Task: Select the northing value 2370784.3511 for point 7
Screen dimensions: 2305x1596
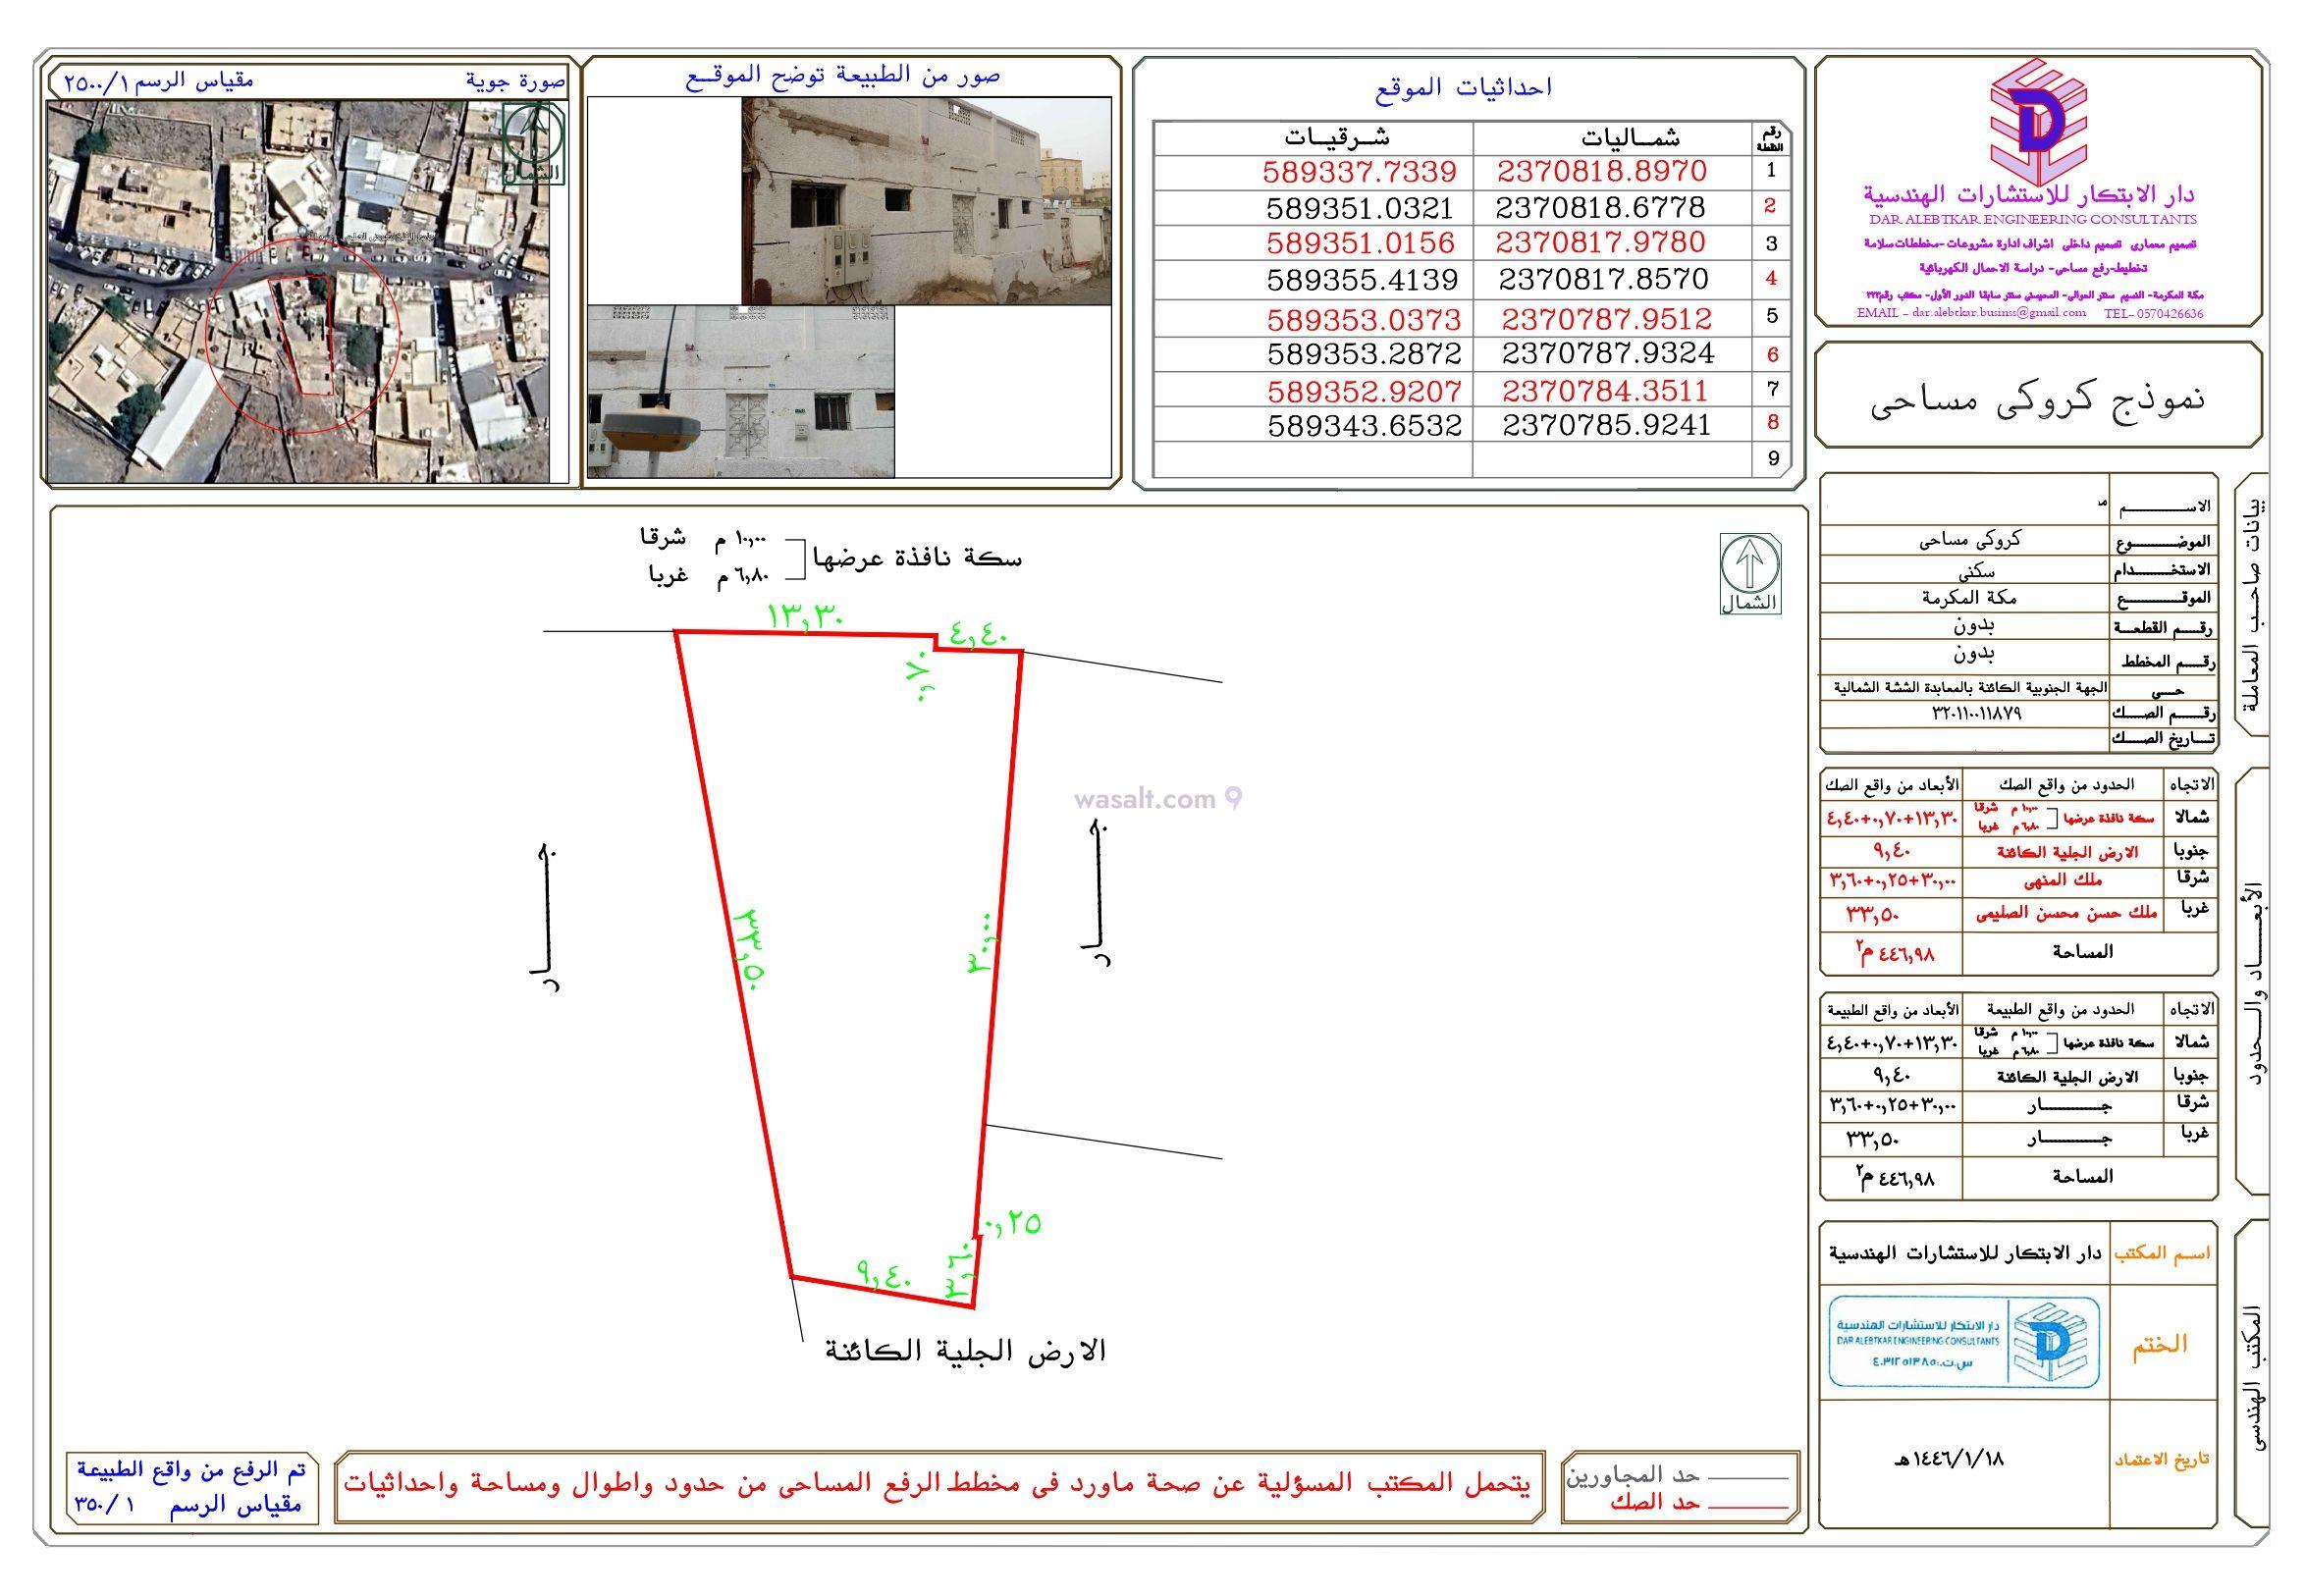Action: click(1605, 390)
